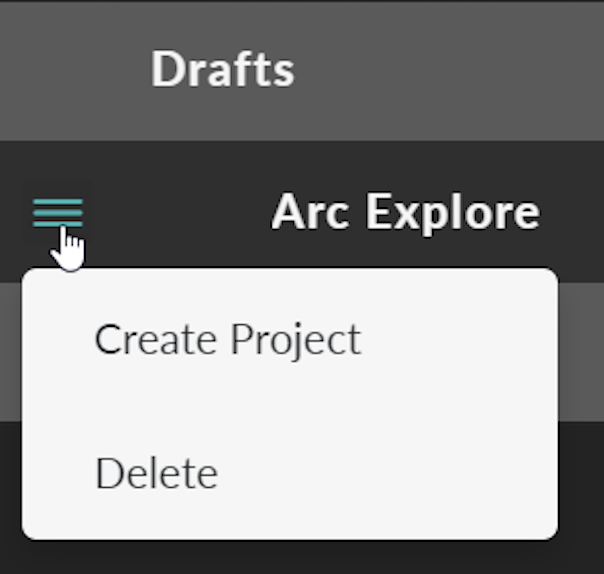Delete the Arc Explore draft via menu
This screenshot has height=574, width=604.
point(157,473)
